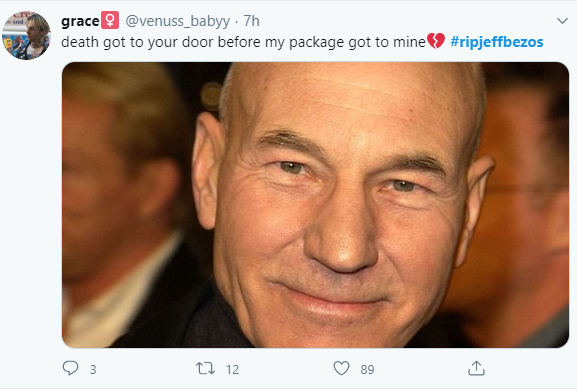Open grace's profile picture avatar

(x=26, y=35)
